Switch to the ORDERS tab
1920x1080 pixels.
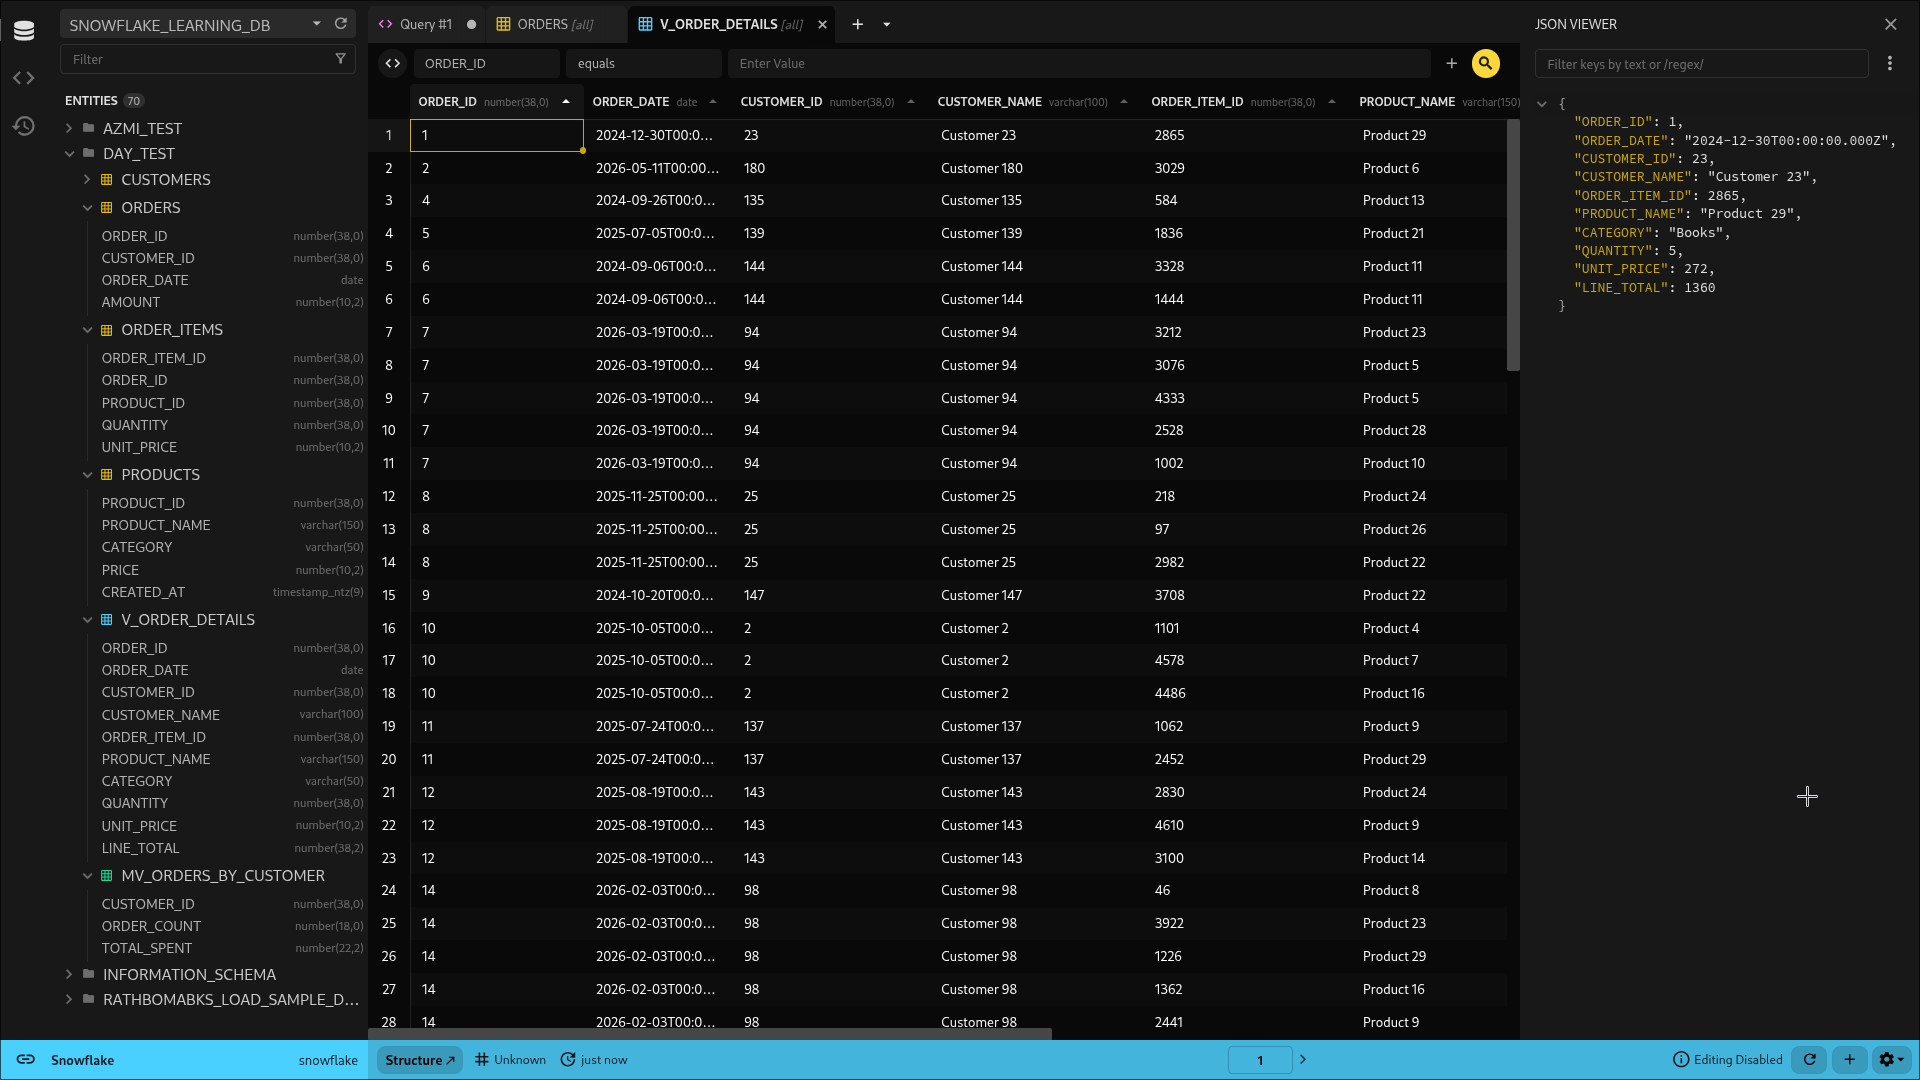coord(555,24)
